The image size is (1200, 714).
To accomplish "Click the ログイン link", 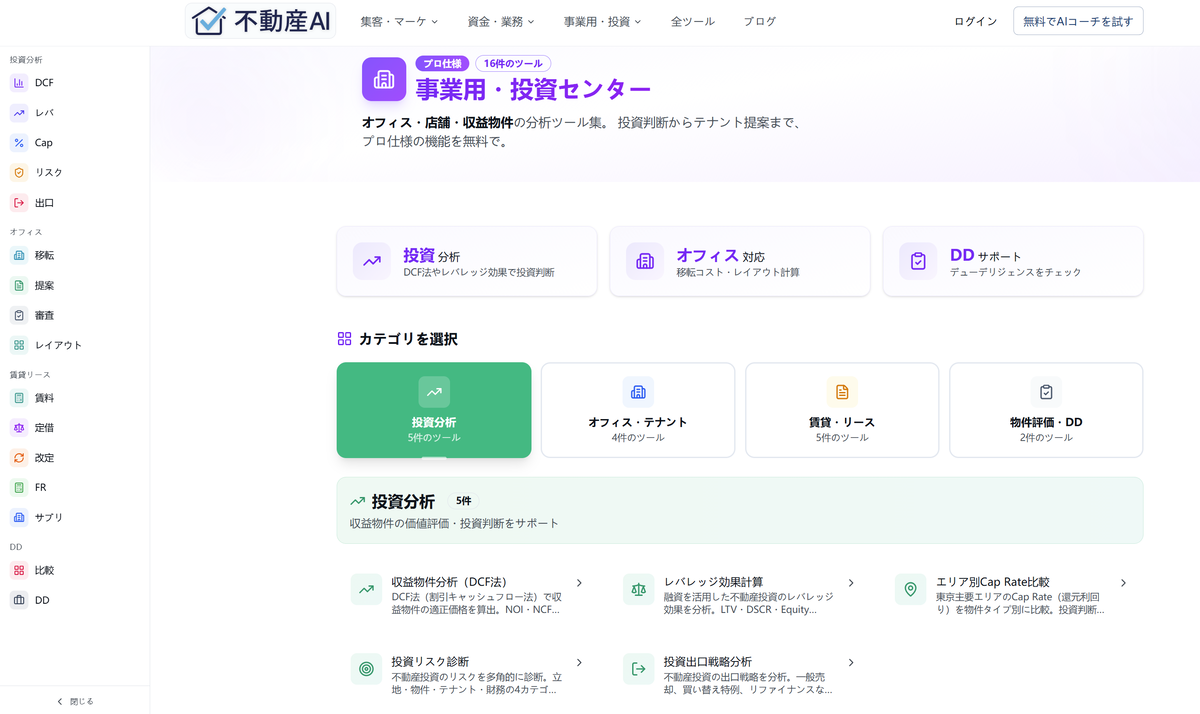I will (975, 21).
